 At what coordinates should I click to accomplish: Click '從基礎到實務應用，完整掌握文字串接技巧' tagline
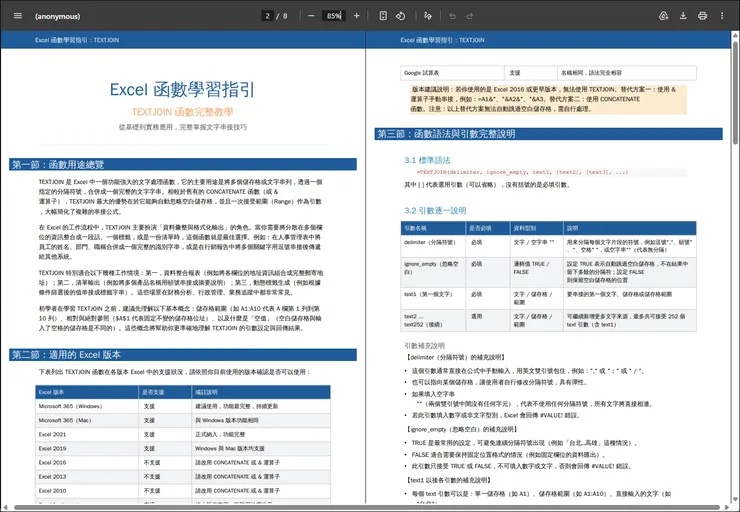pyautogui.click(x=182, y=127)
